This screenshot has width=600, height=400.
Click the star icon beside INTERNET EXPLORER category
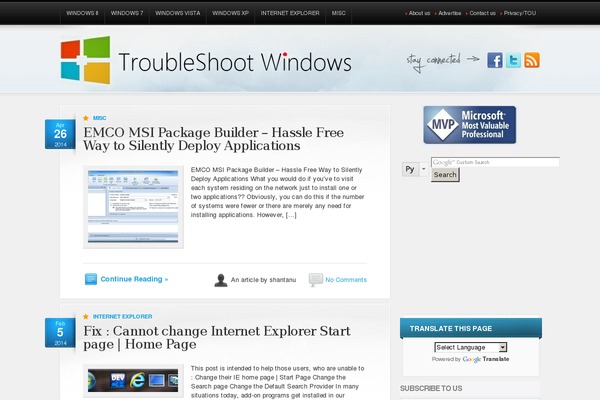coord(86,317)
